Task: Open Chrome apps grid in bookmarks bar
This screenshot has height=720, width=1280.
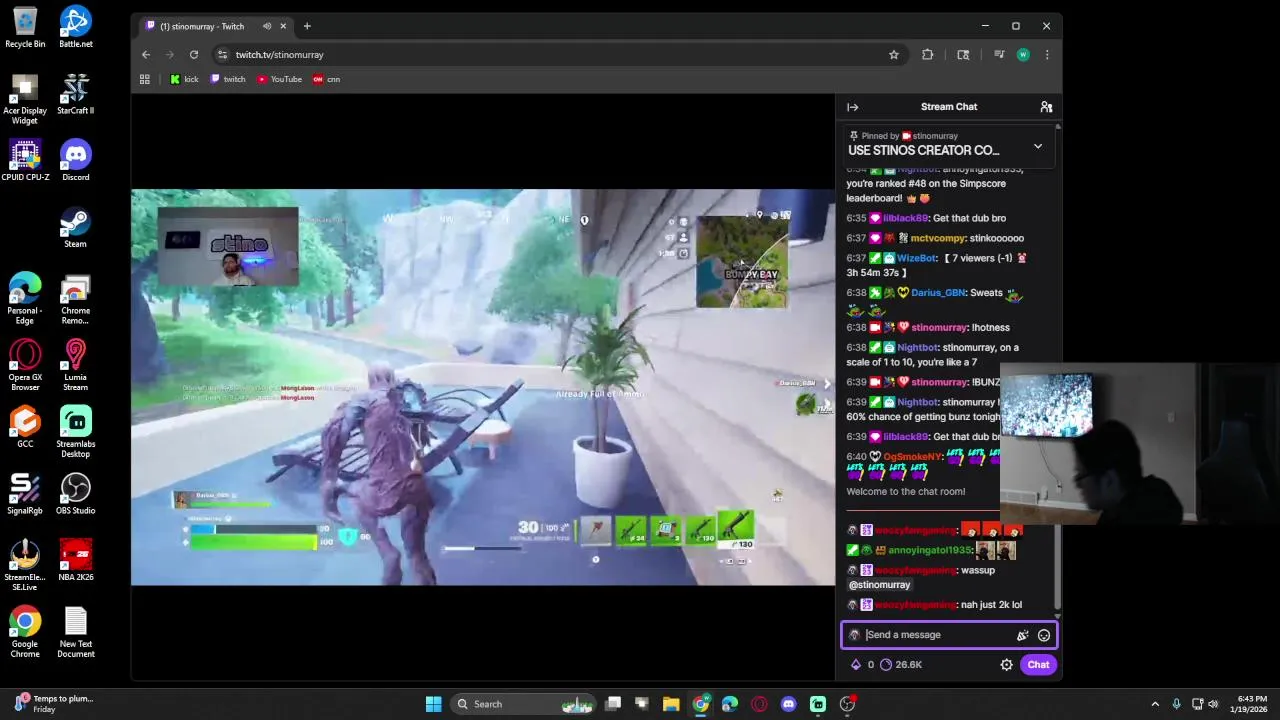Action: pos(145,79)
